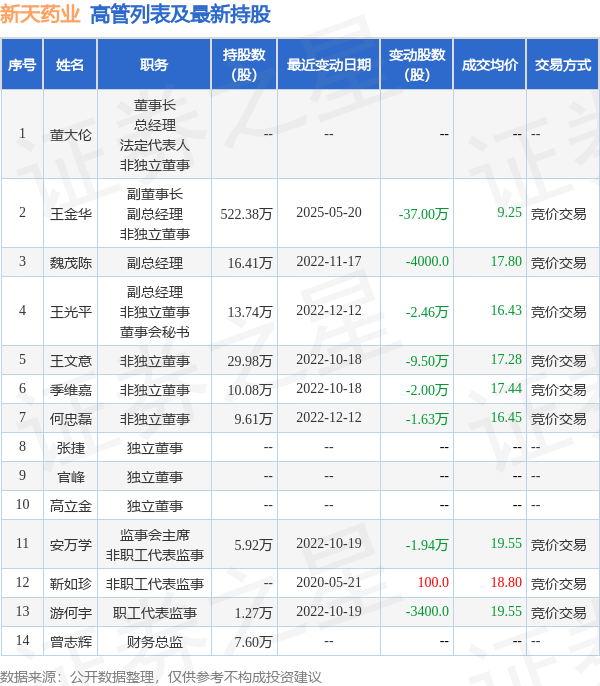Click the average price 16.43
The width and height of the screenshot is (600, 686).
tap(506, 311)
